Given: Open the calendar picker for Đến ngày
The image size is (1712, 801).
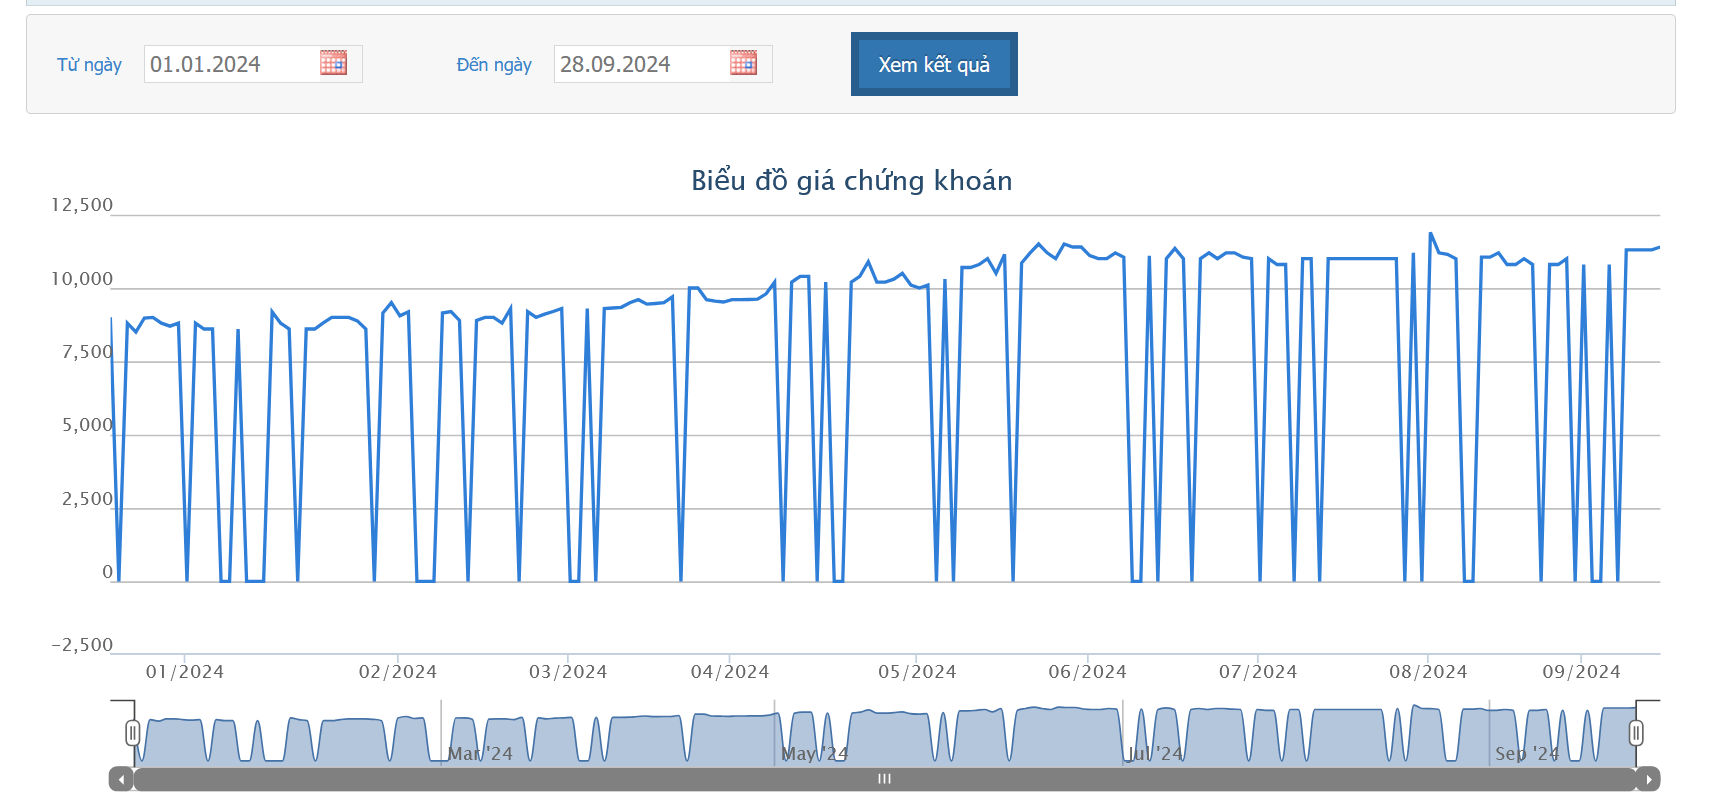Looking at the screenshot, I should tap(744, 63).
